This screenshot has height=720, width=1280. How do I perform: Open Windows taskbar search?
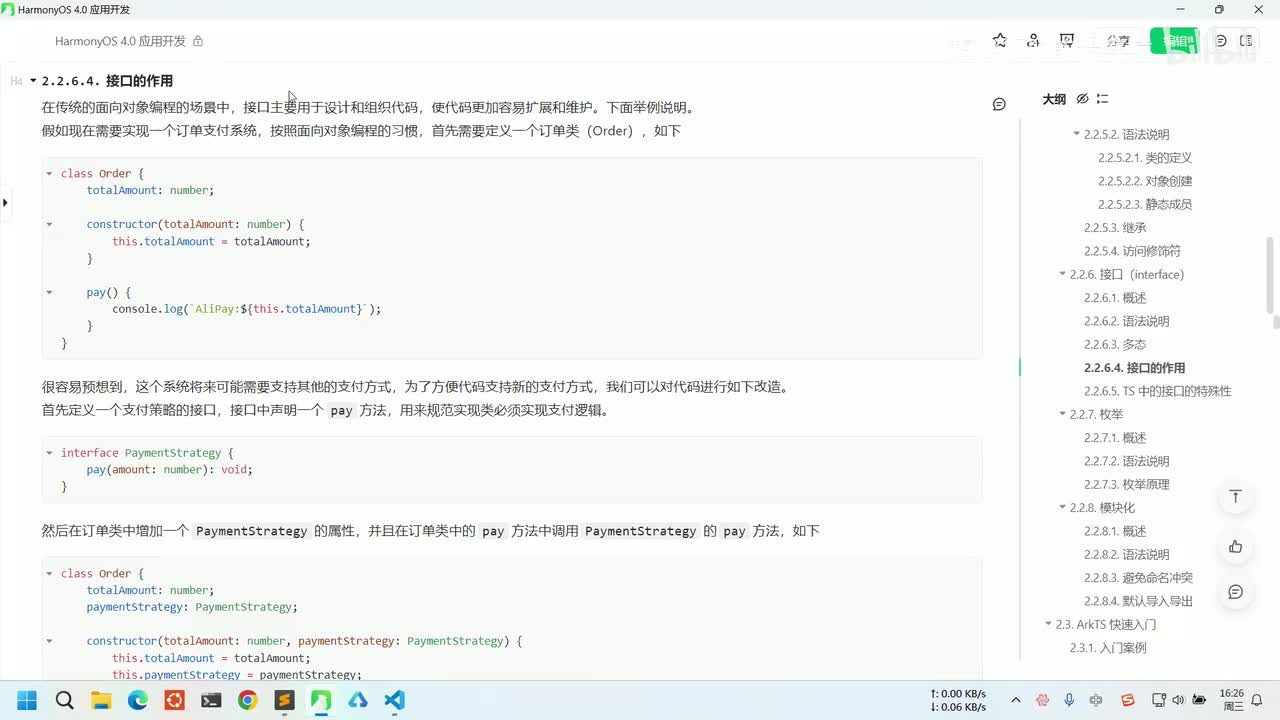coord(64,700)
